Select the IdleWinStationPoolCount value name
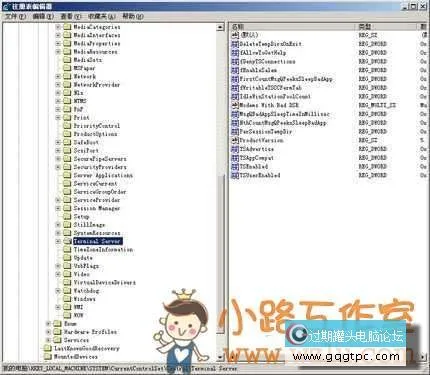430x375 pixels. pyautogui.click(x=275, y=96)
